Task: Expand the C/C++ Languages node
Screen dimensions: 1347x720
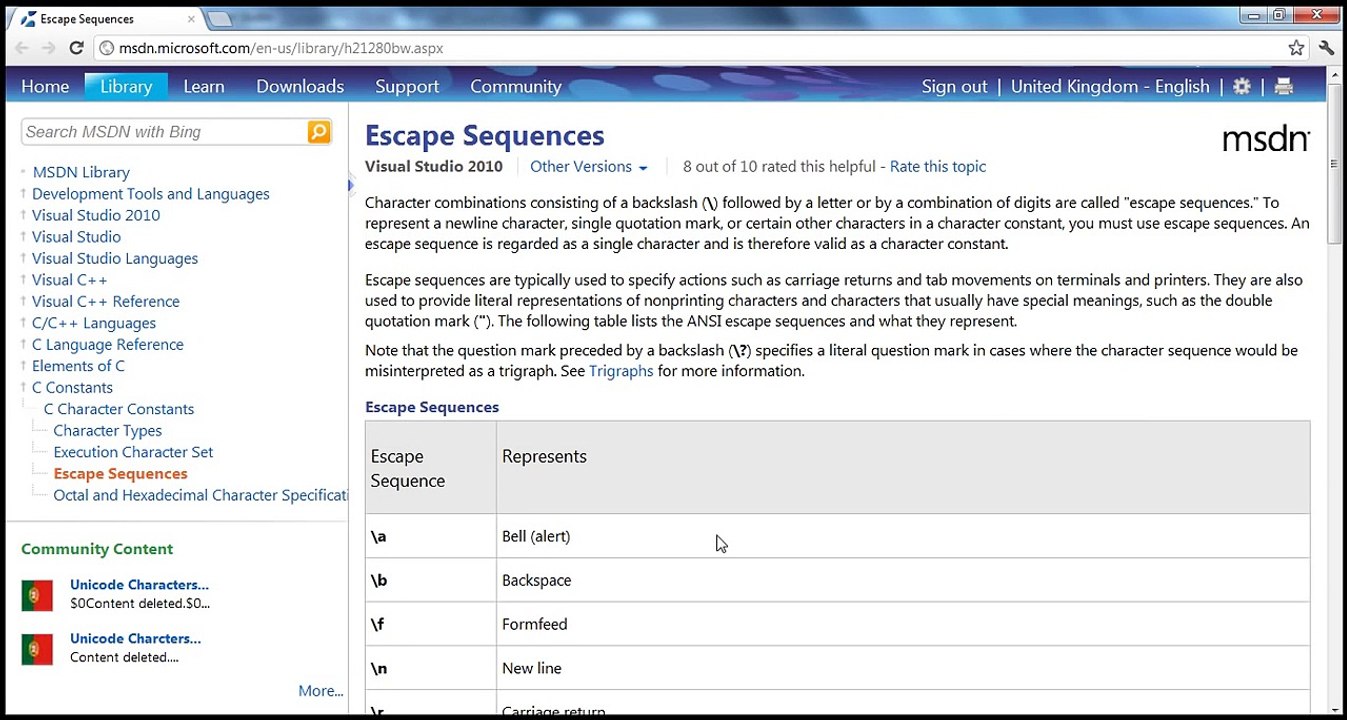Action: tap(23, 323)
